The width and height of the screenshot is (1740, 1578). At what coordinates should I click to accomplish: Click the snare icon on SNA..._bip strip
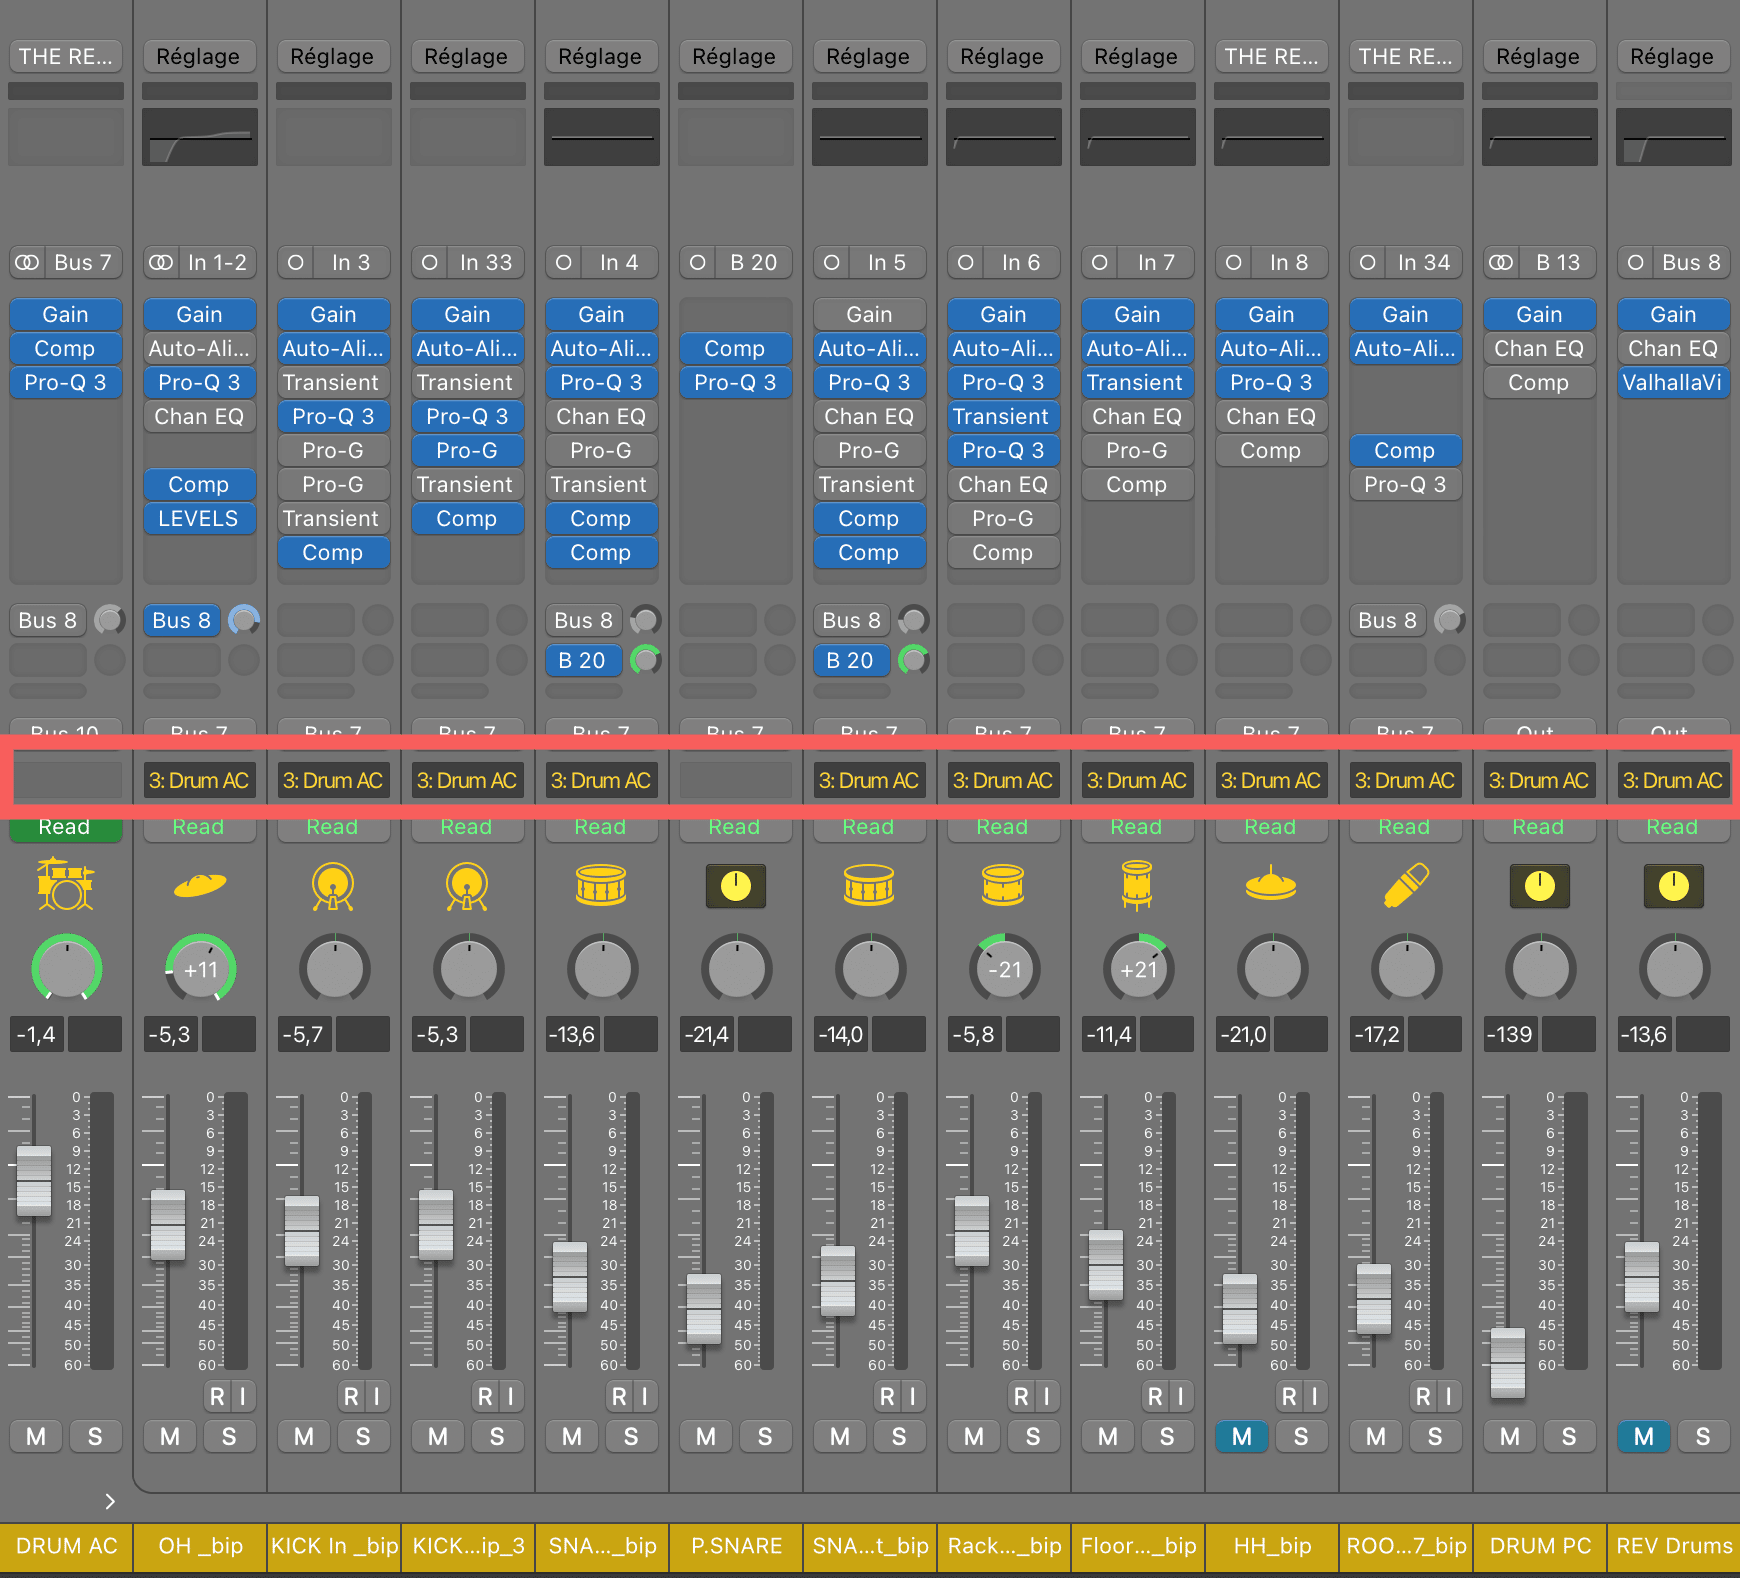pyautogui.click(x=601, y=885)
